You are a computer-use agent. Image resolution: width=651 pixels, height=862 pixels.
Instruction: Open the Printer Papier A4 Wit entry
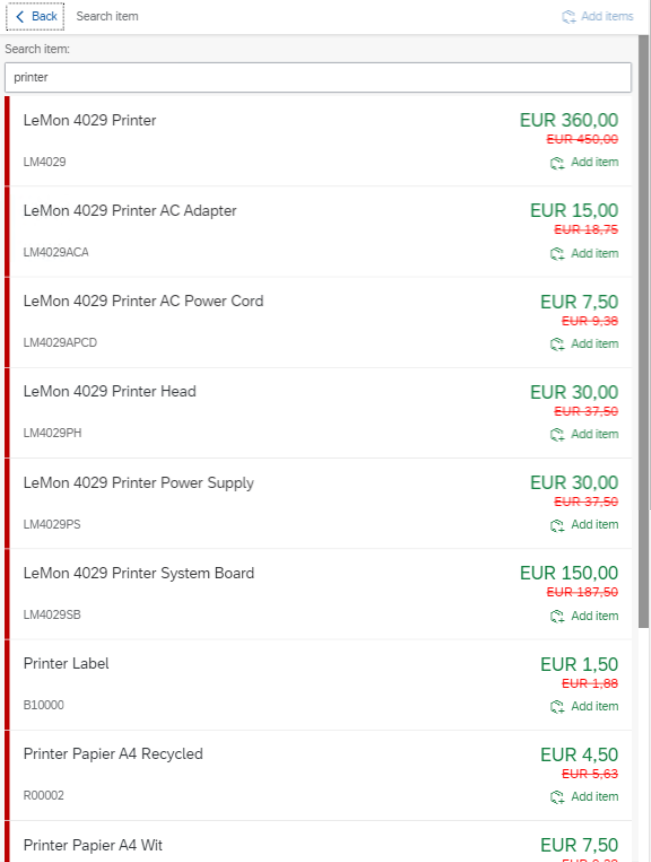(250, 845)
